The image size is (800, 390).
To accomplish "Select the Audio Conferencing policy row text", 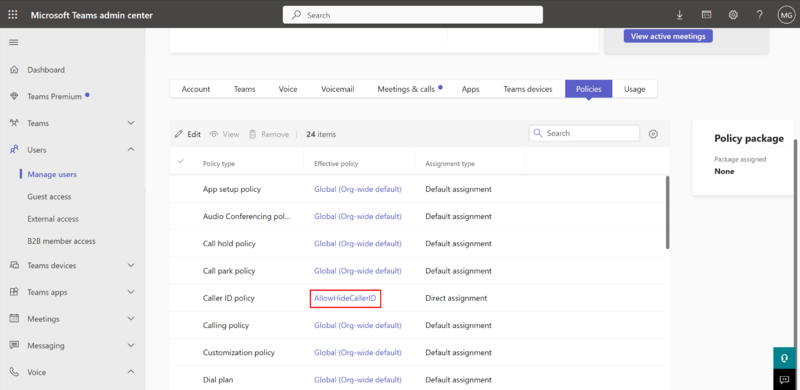I will coord(247,216).
